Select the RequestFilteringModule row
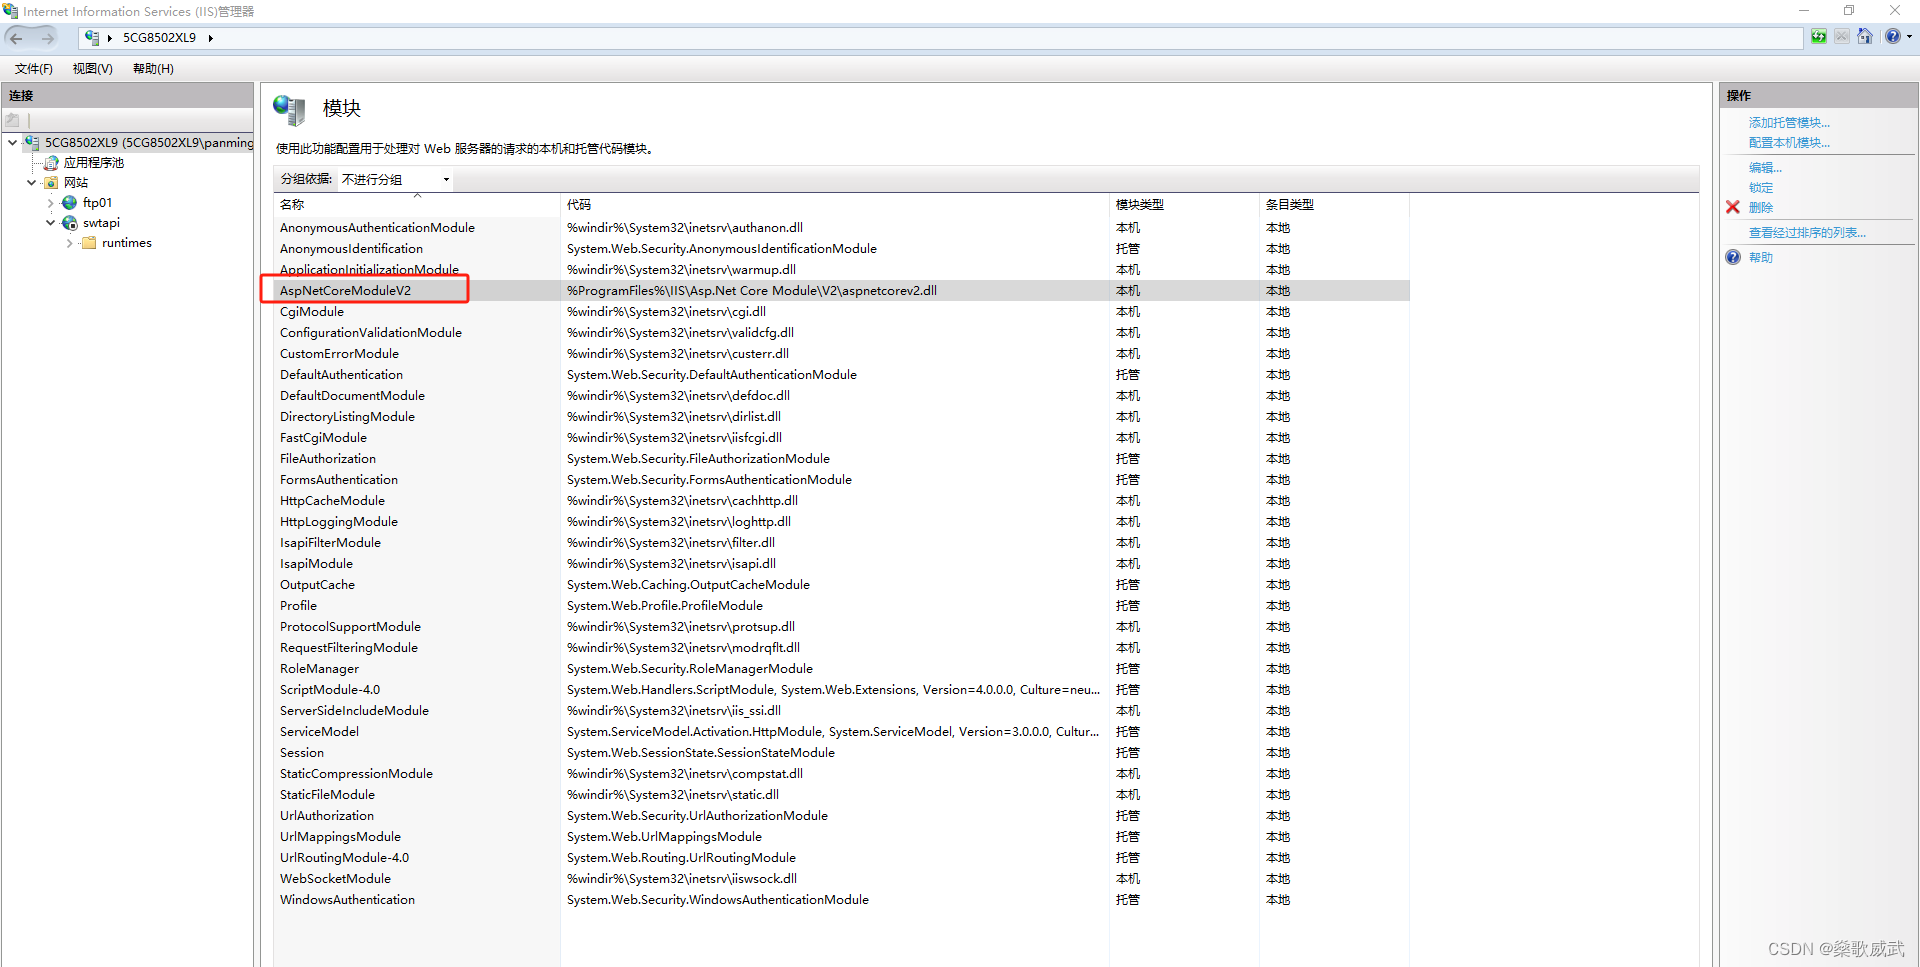Screen dimensions: 1920x967 [842, 648]
